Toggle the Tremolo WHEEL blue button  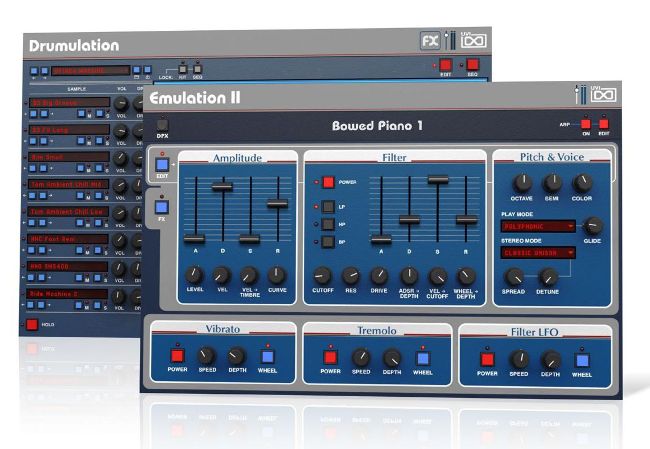[x=423, y=358]
